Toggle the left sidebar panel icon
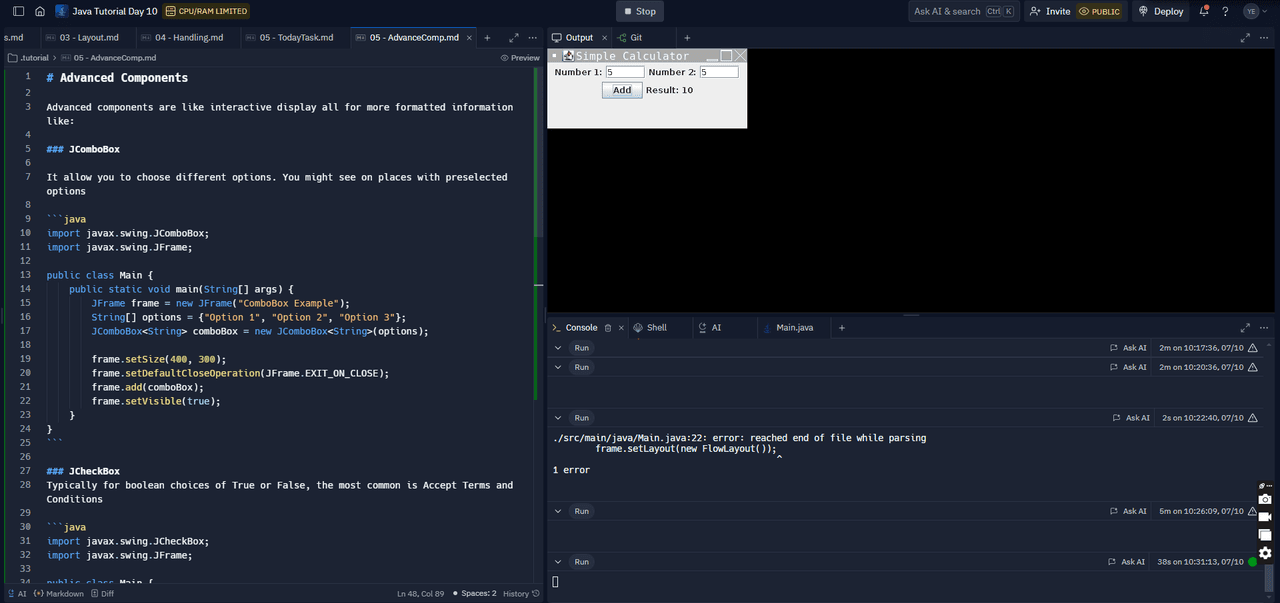Image resolution: width=1280 pixels, height=603 pixels. [18, 11]
